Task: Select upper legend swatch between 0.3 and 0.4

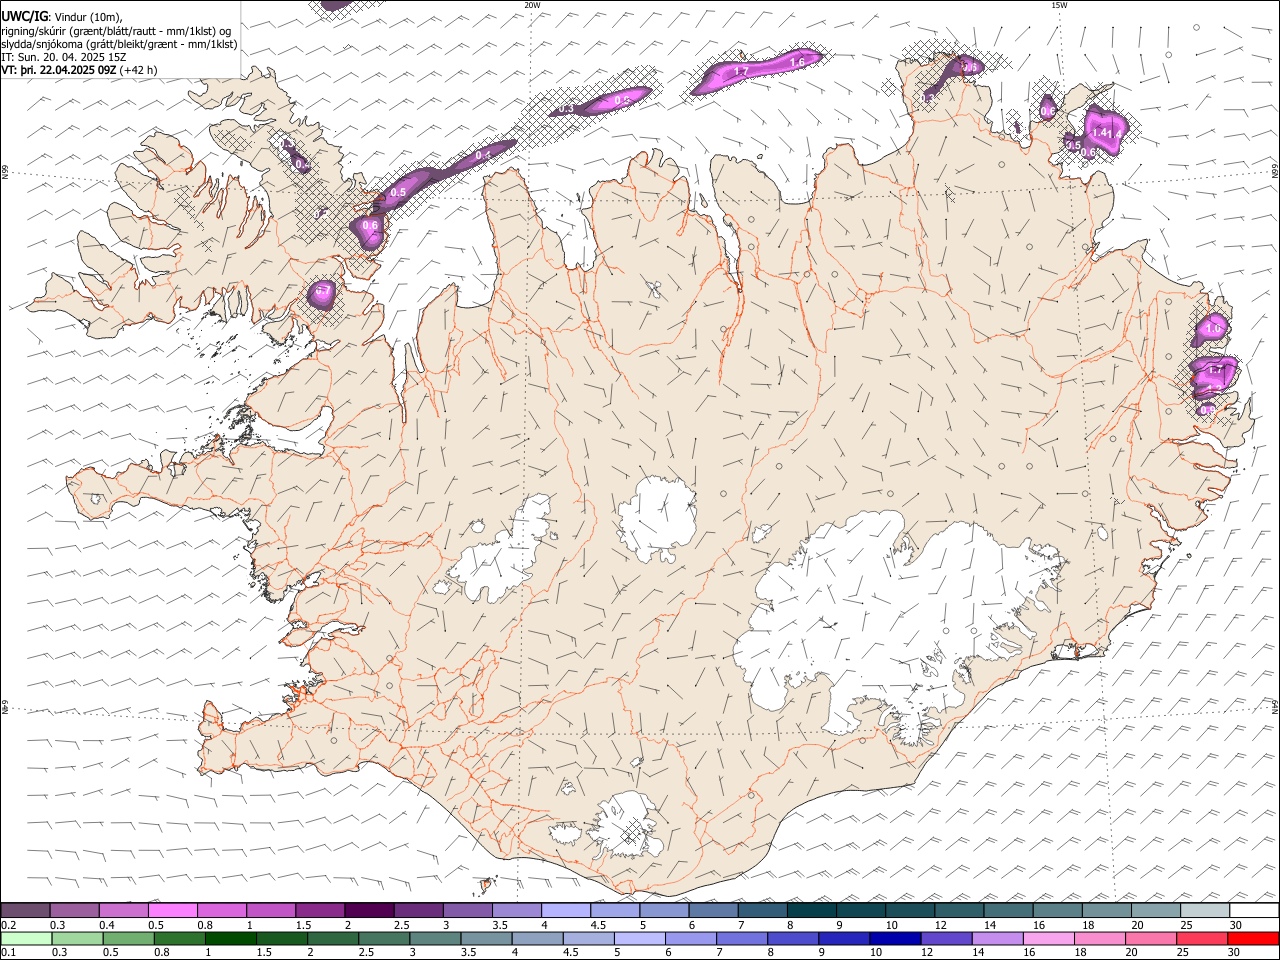Action: click(x=74, y=910)
